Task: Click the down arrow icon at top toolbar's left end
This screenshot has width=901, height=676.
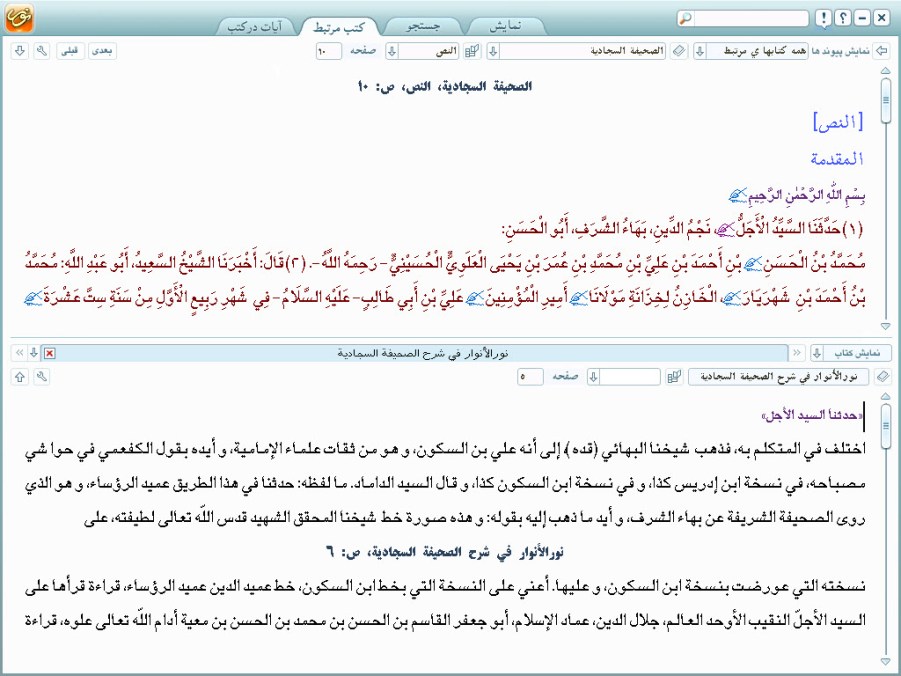Action: (x=20, y=51)
